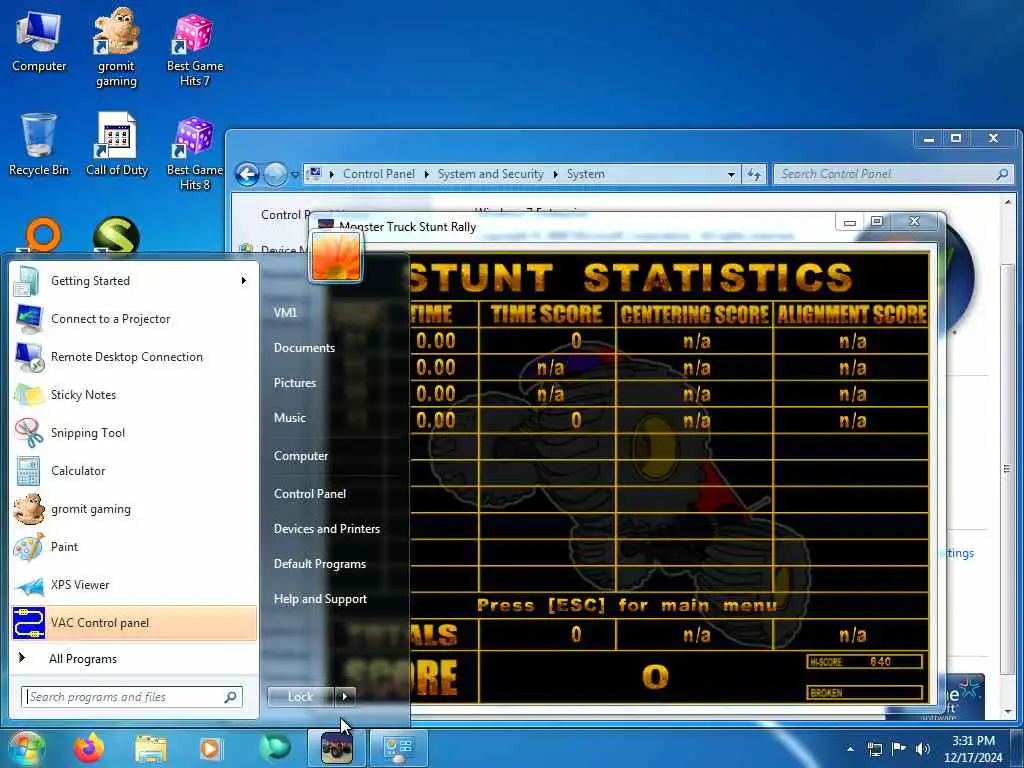This screenshot has height=768, width=1024.
Task: Open address bar history dropdown in Control Panel
Action: click(x=731, y=174)
